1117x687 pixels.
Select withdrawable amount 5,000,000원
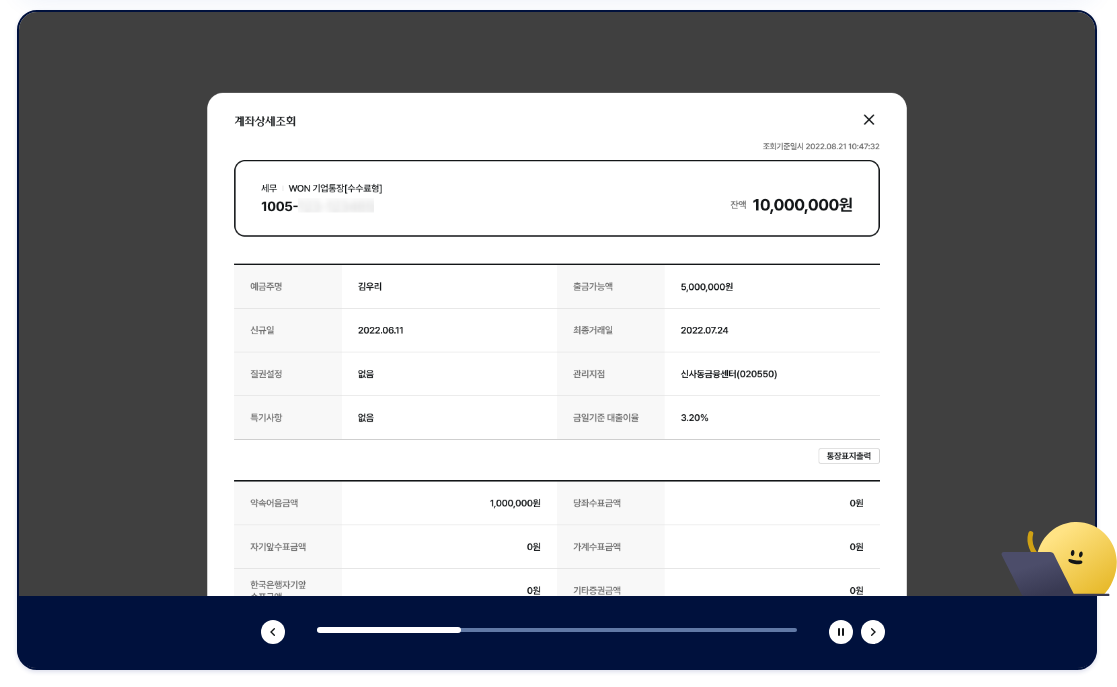click(x=707, y=286)
